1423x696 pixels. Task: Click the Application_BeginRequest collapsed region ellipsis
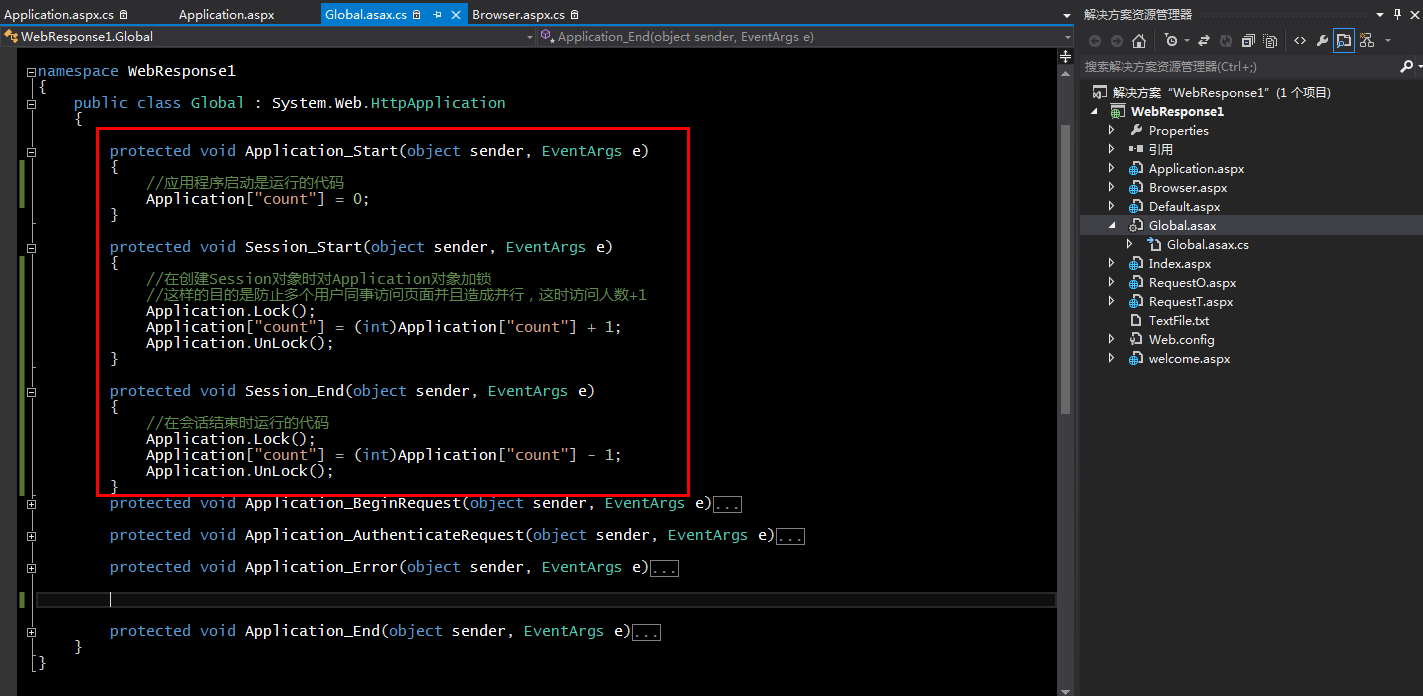[x=727, y=503]
